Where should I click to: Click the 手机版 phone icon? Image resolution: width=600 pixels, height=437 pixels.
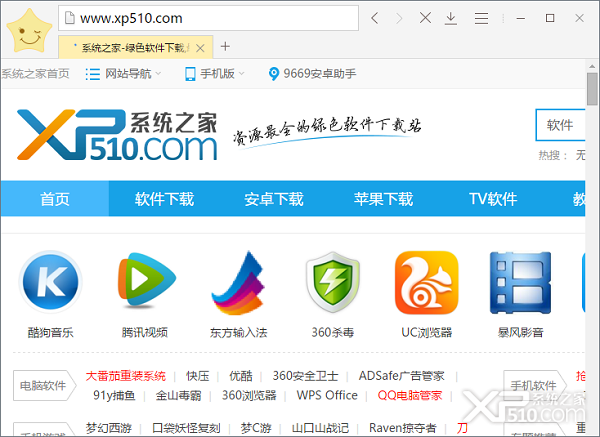point(190,74)
